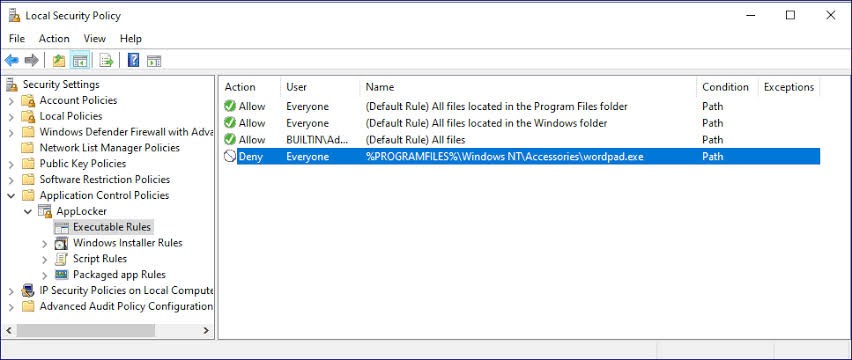Collapse Application Control Policies node

point(11,195)
